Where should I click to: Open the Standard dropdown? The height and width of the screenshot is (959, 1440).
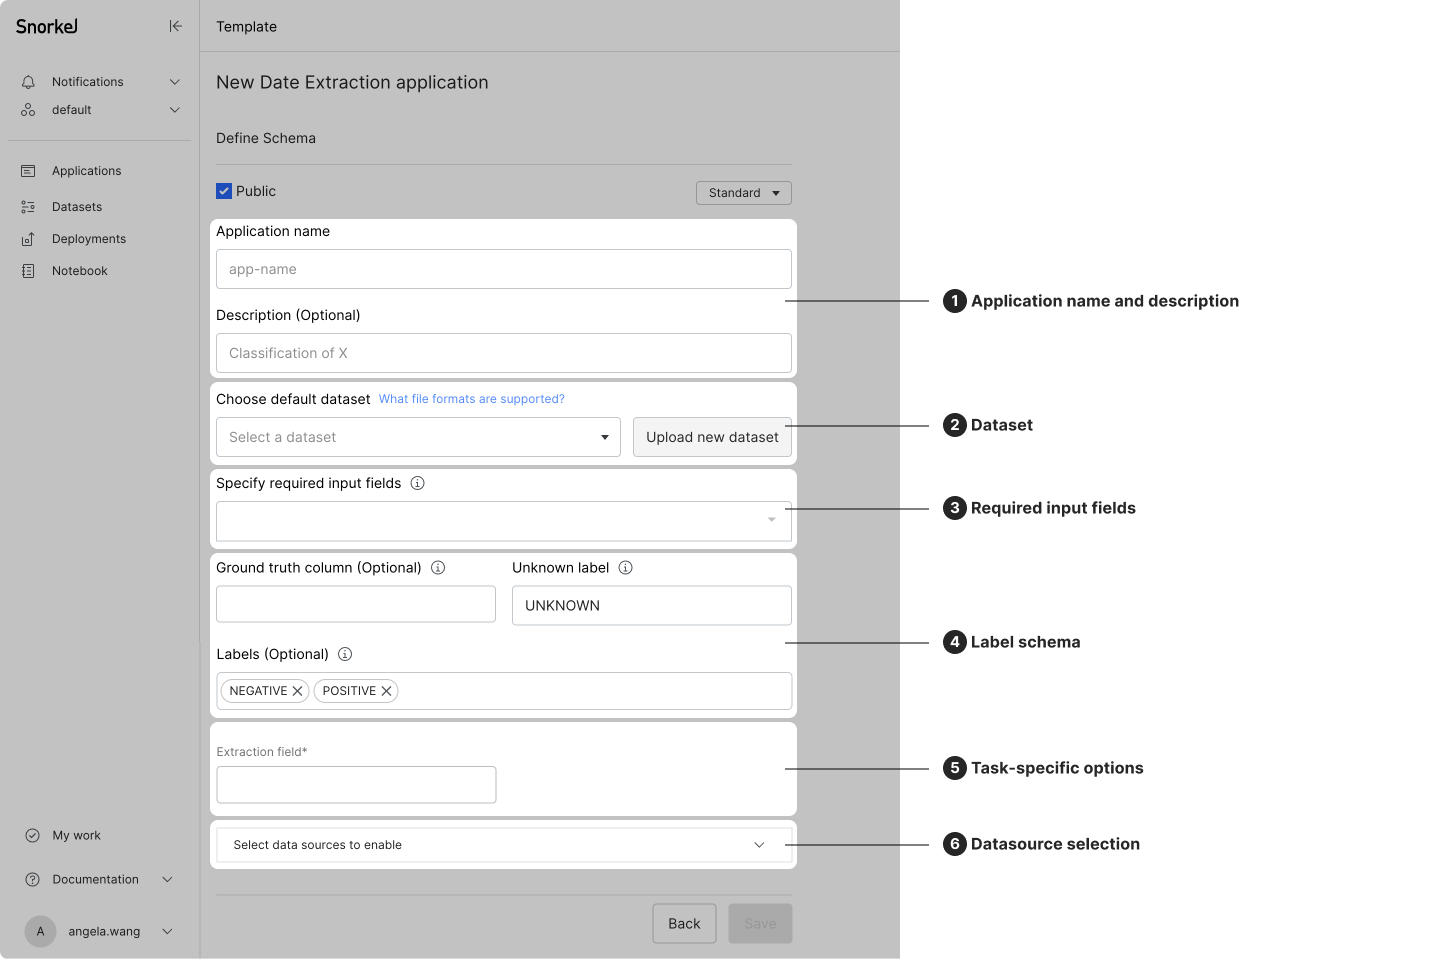pyautogui.click(x=744, y=193)
